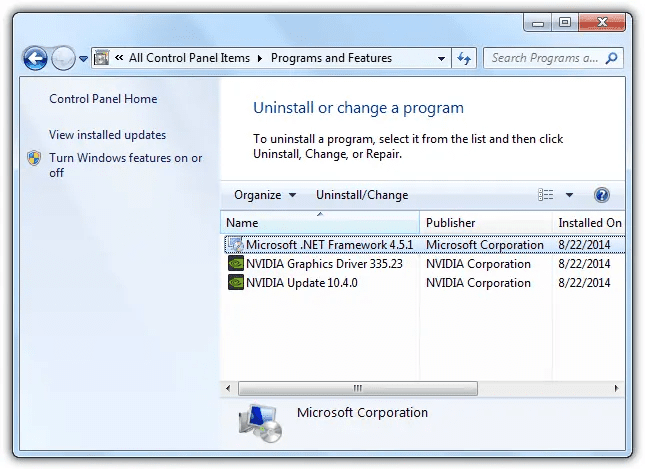Open the view options dropdown arrow
Screen dimensions: 645x469
click(569, 195)
